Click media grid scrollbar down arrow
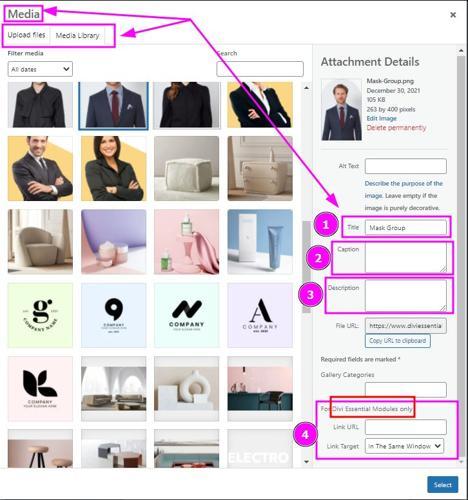 point(306,462)
